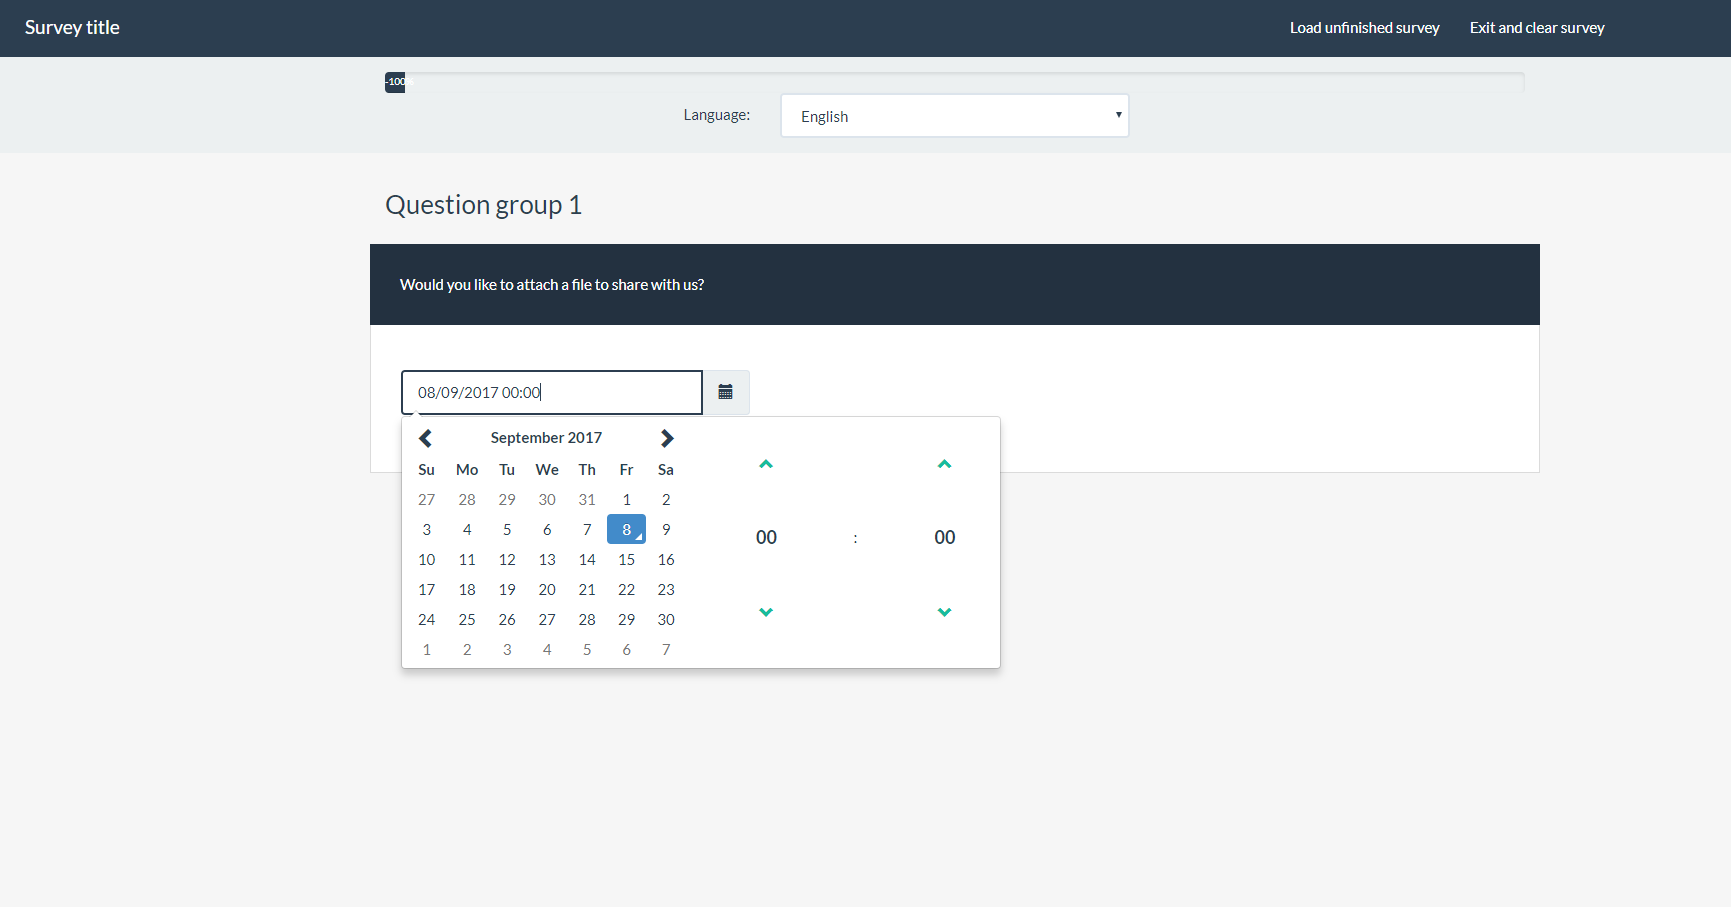Increase minutes using the up arrow
Screen dimensions: 1731x907
coord(944,464)
